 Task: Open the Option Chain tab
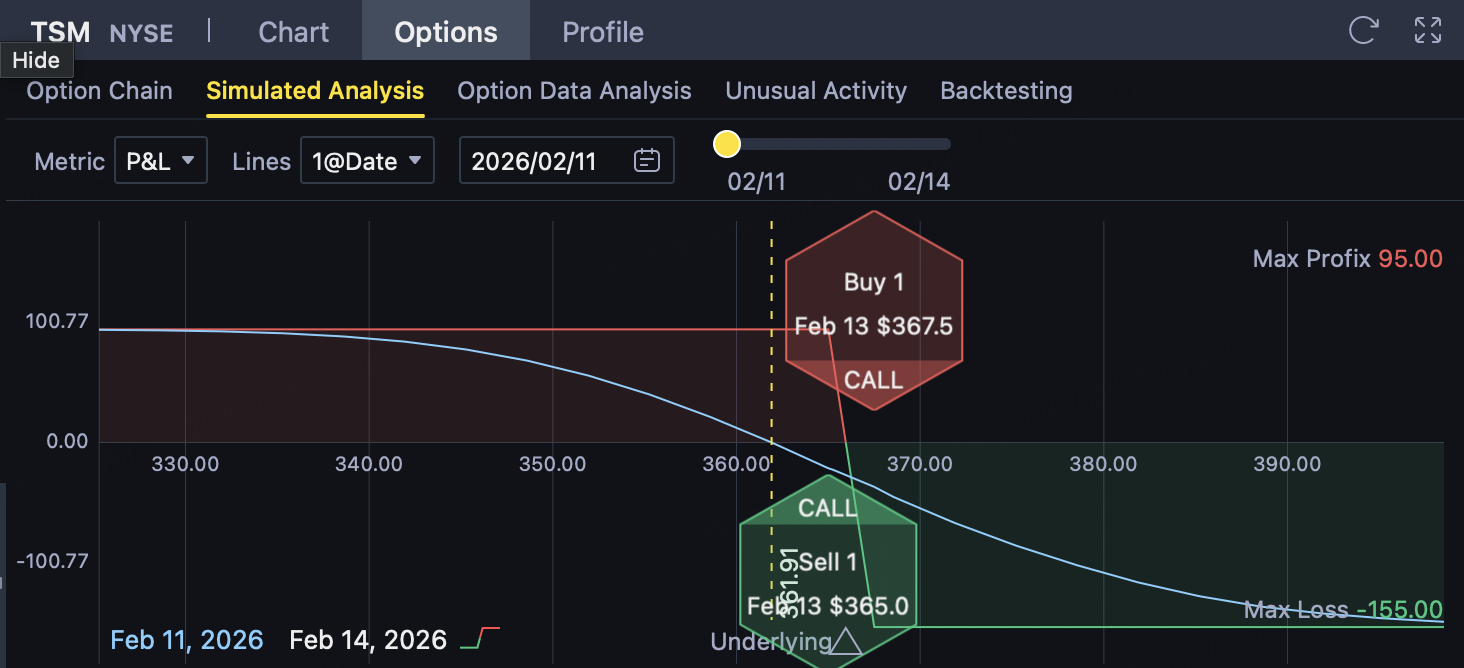(99, 91)
